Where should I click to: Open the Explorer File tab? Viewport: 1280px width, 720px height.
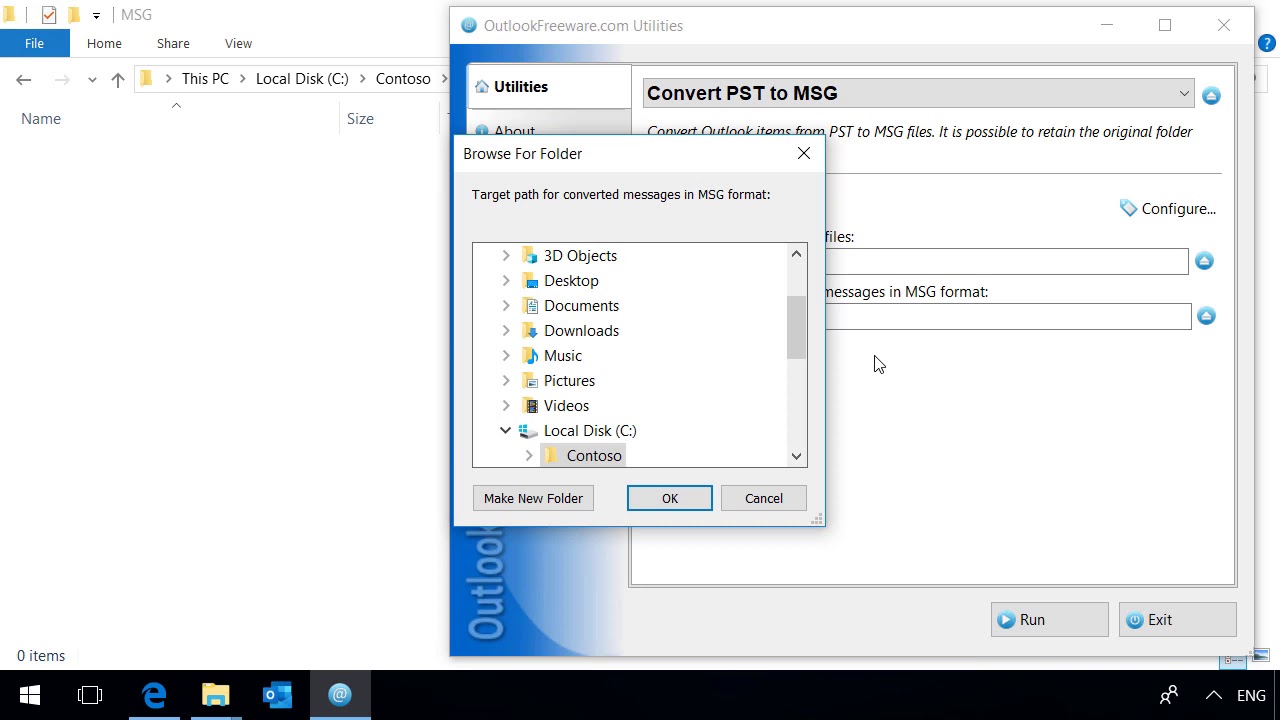(x=34, y=43)
